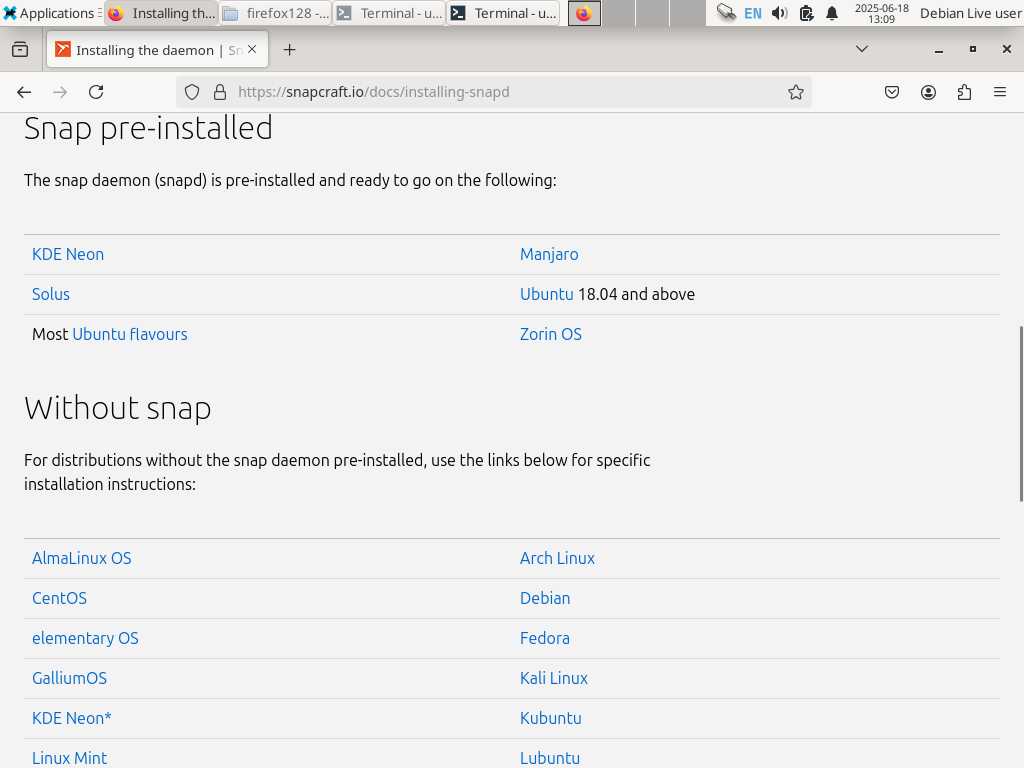
Task: Open the Applications menu in the panel
Action: tap(50, 13)
